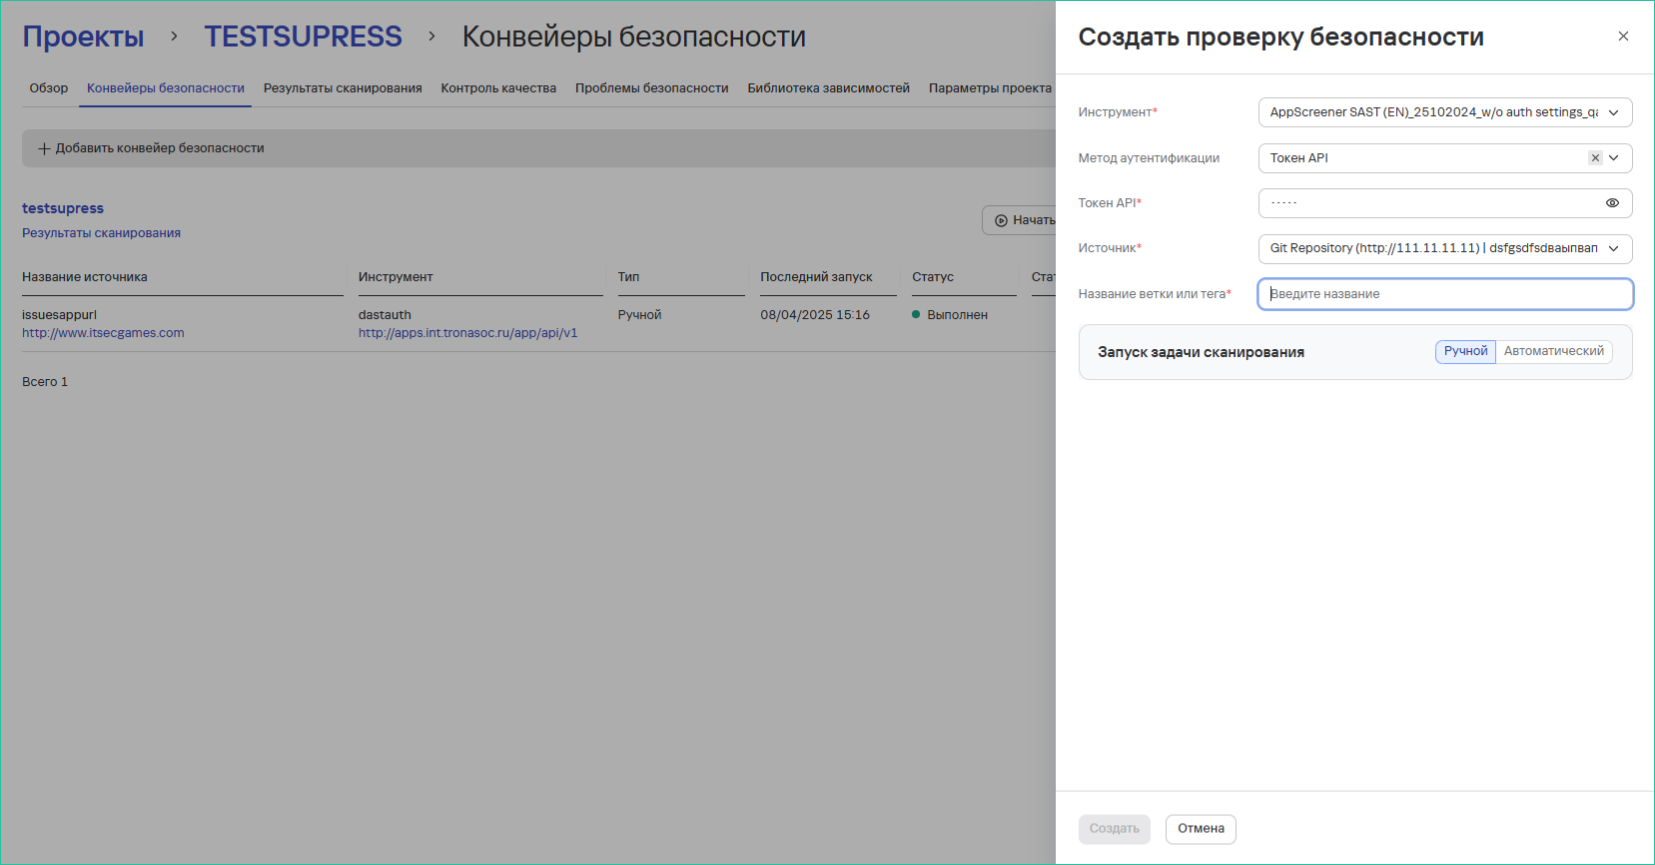
Task: Go to Проблемы безопасности tab
Action: 651,88
